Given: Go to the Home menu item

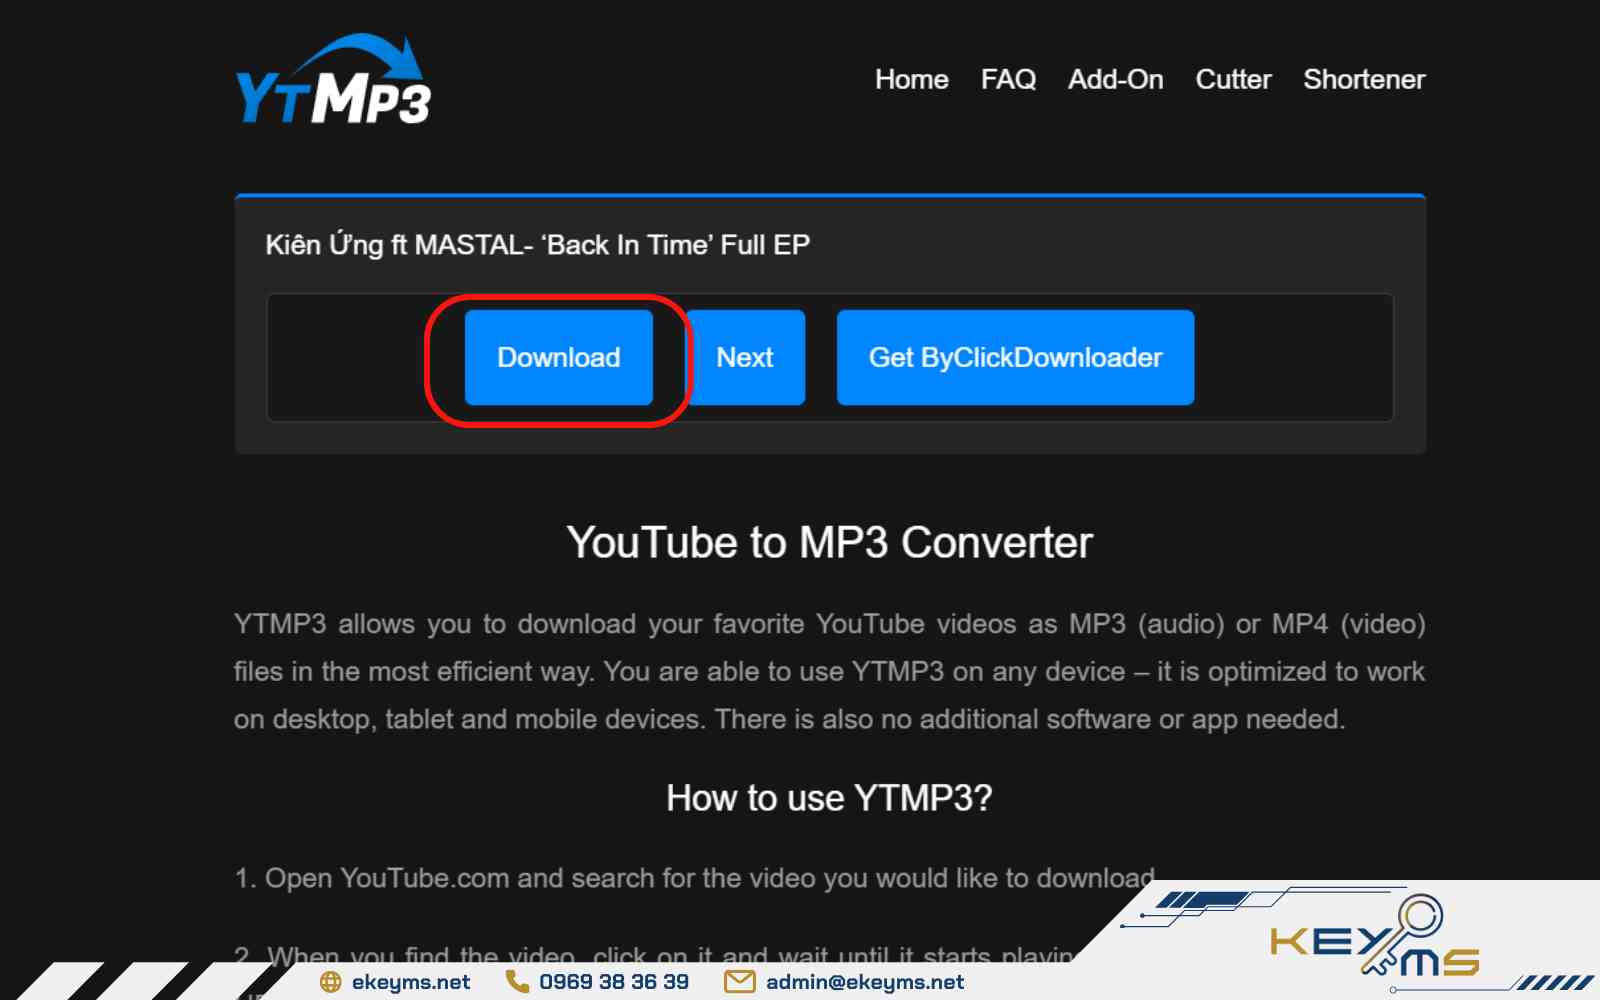Looking at the screenshot, I should coord(911,79).
